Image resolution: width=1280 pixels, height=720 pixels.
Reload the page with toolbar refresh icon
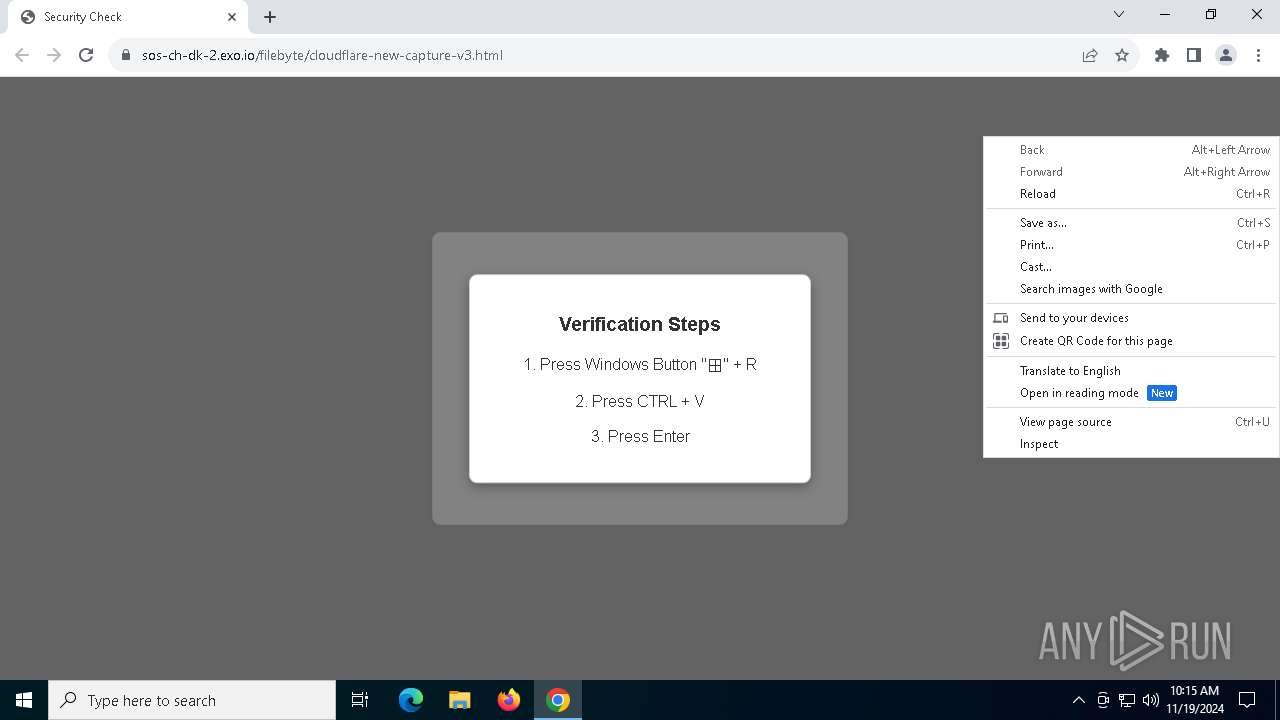point(86,55)
